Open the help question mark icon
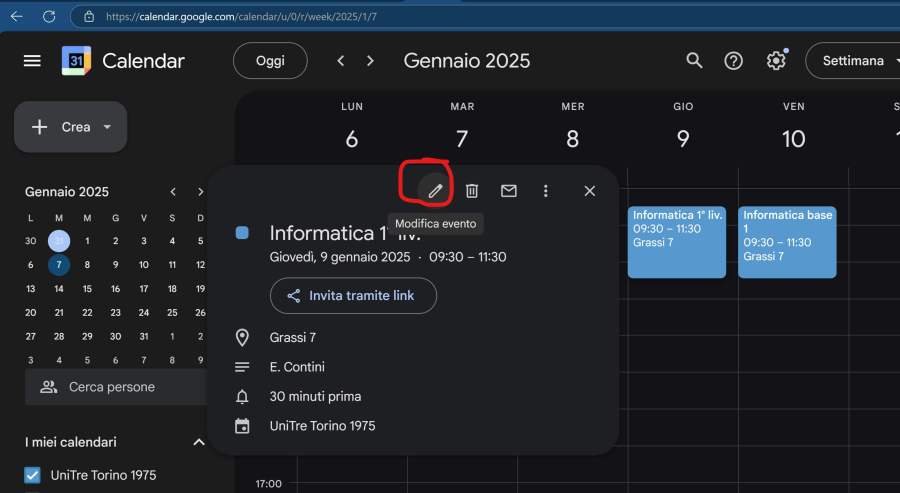Image resolution: width=900 pixels, height=493 pixels. point(734,61)
